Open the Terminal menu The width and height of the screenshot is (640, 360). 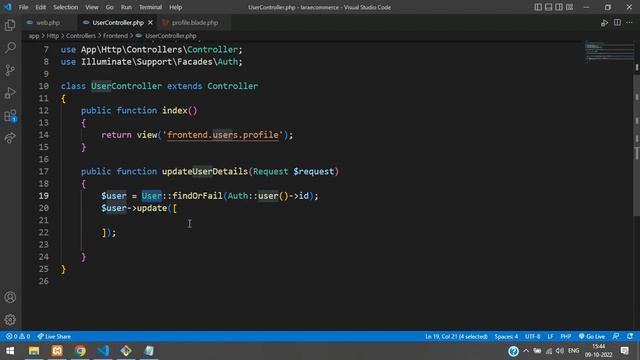(x=150, y=7)
